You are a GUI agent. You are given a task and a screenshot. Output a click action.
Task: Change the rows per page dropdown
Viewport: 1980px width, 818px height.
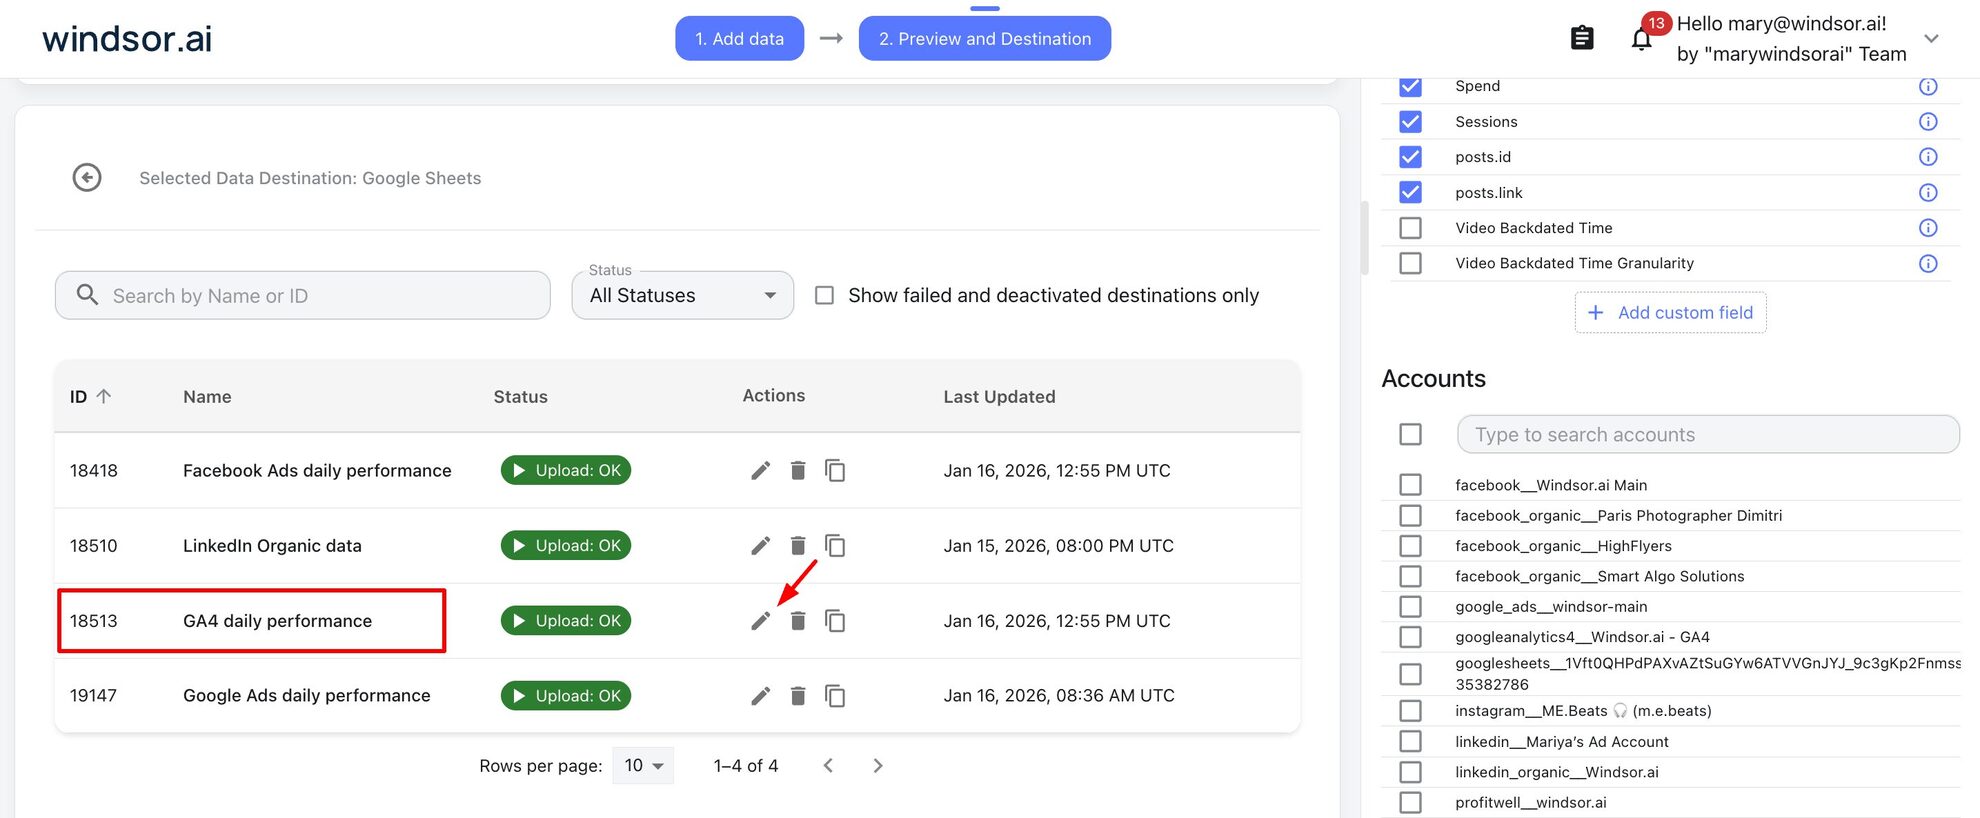[643, 766]
